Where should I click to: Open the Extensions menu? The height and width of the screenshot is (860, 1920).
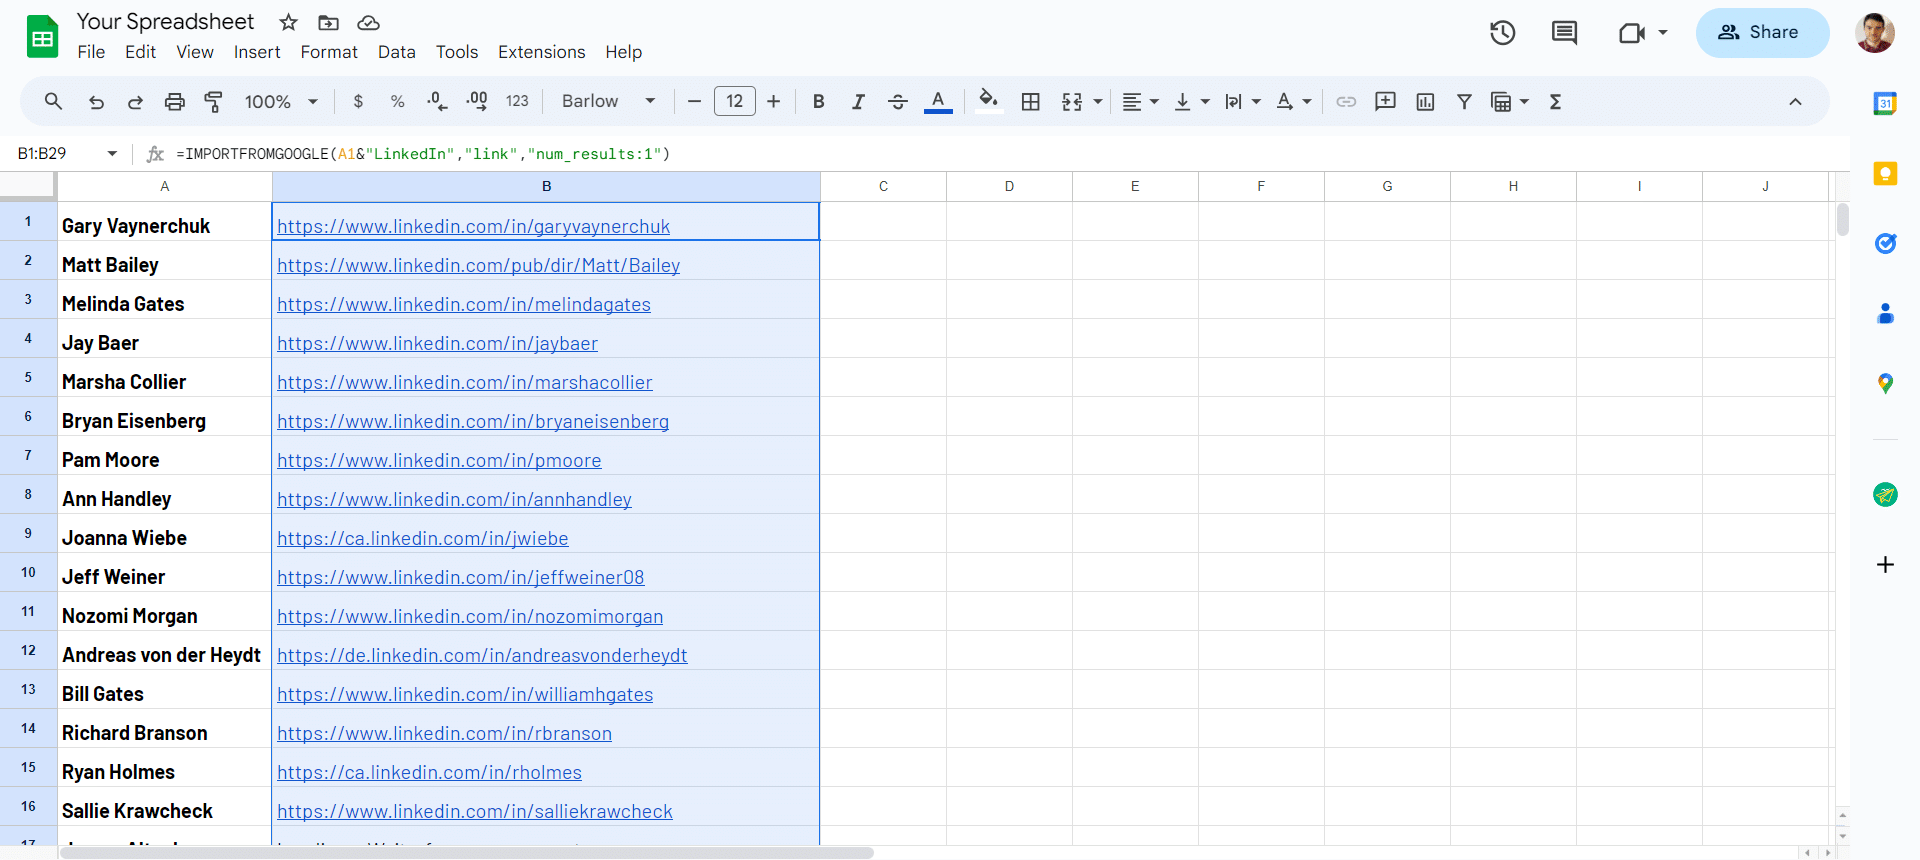coord(541,52)
